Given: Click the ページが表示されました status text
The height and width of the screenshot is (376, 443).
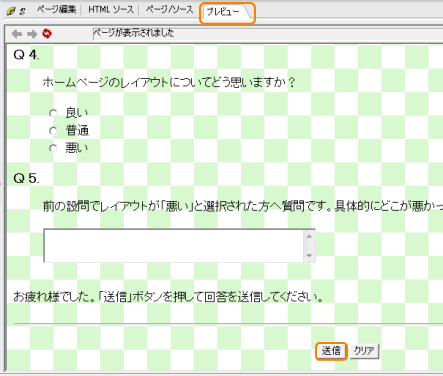Looking at the screenshot, I should tap(134, 33).
